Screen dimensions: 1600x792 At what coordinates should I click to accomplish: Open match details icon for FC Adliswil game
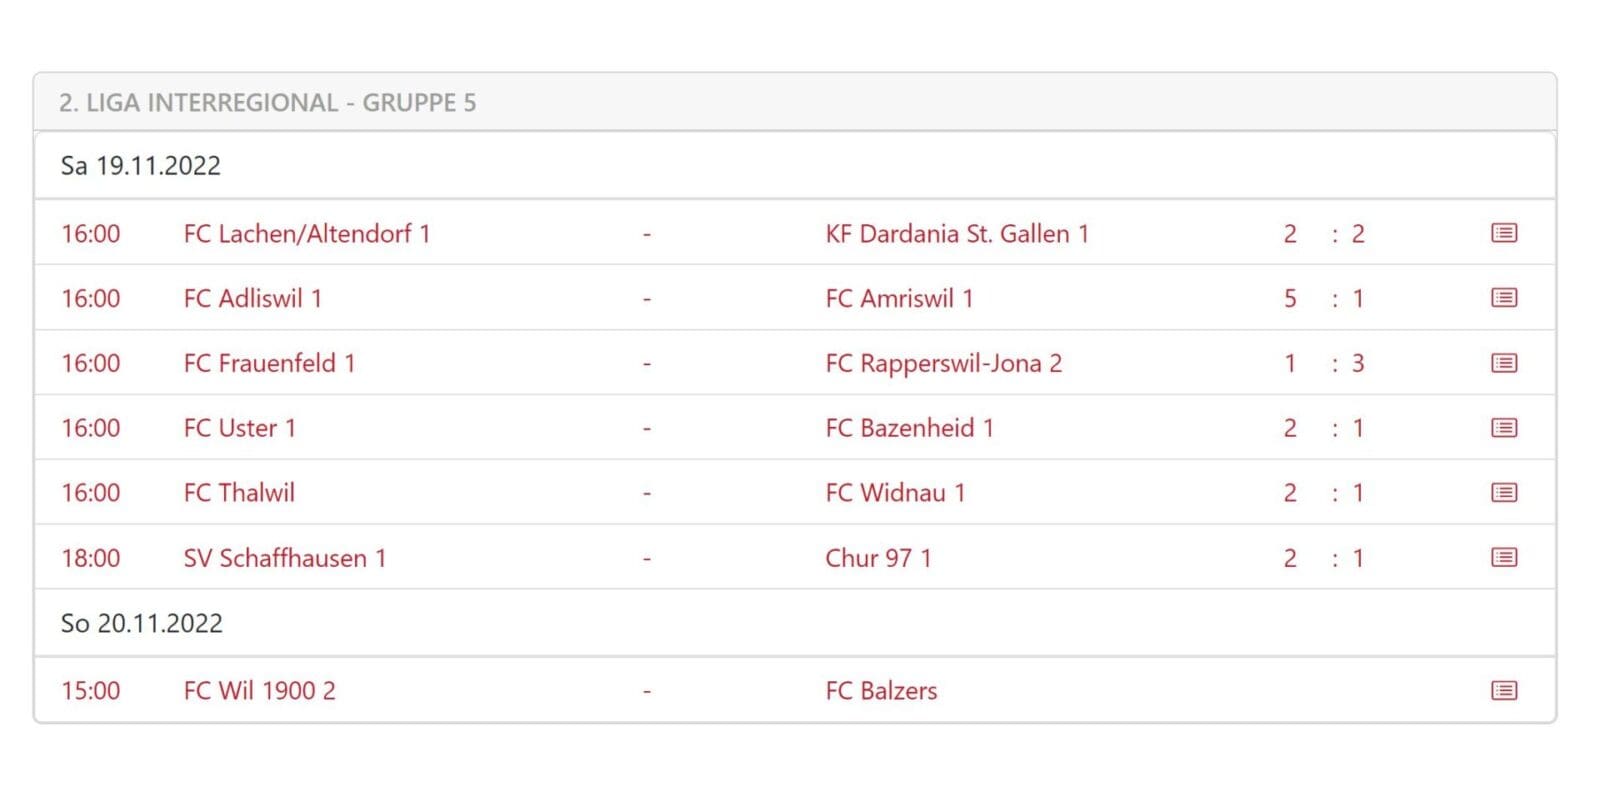(1504, 298)
